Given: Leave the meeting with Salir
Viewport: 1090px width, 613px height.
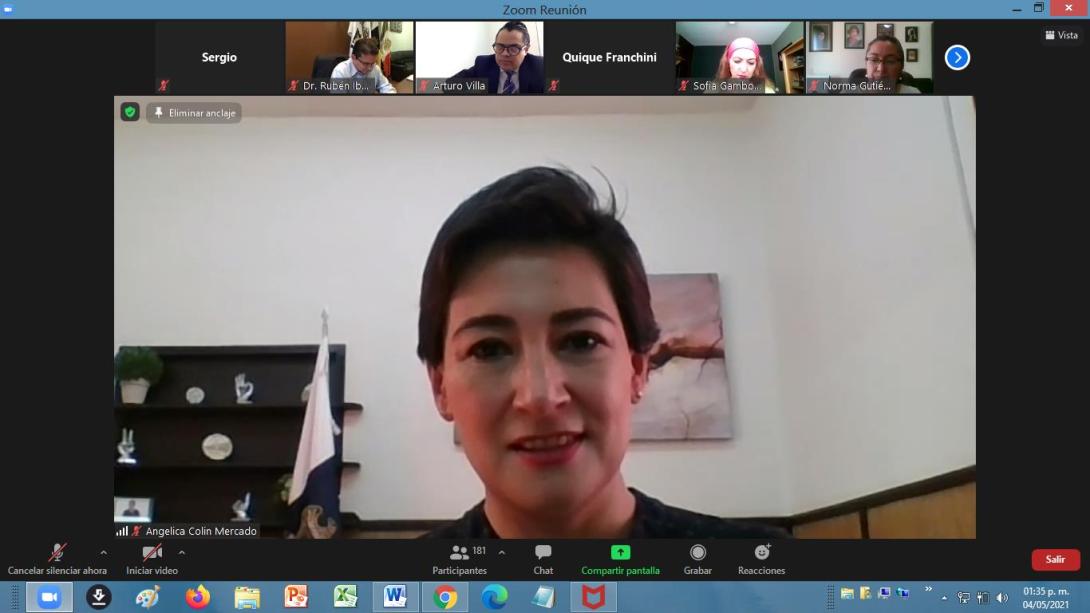Looking at the screenshot, I should click(1055, 559).
